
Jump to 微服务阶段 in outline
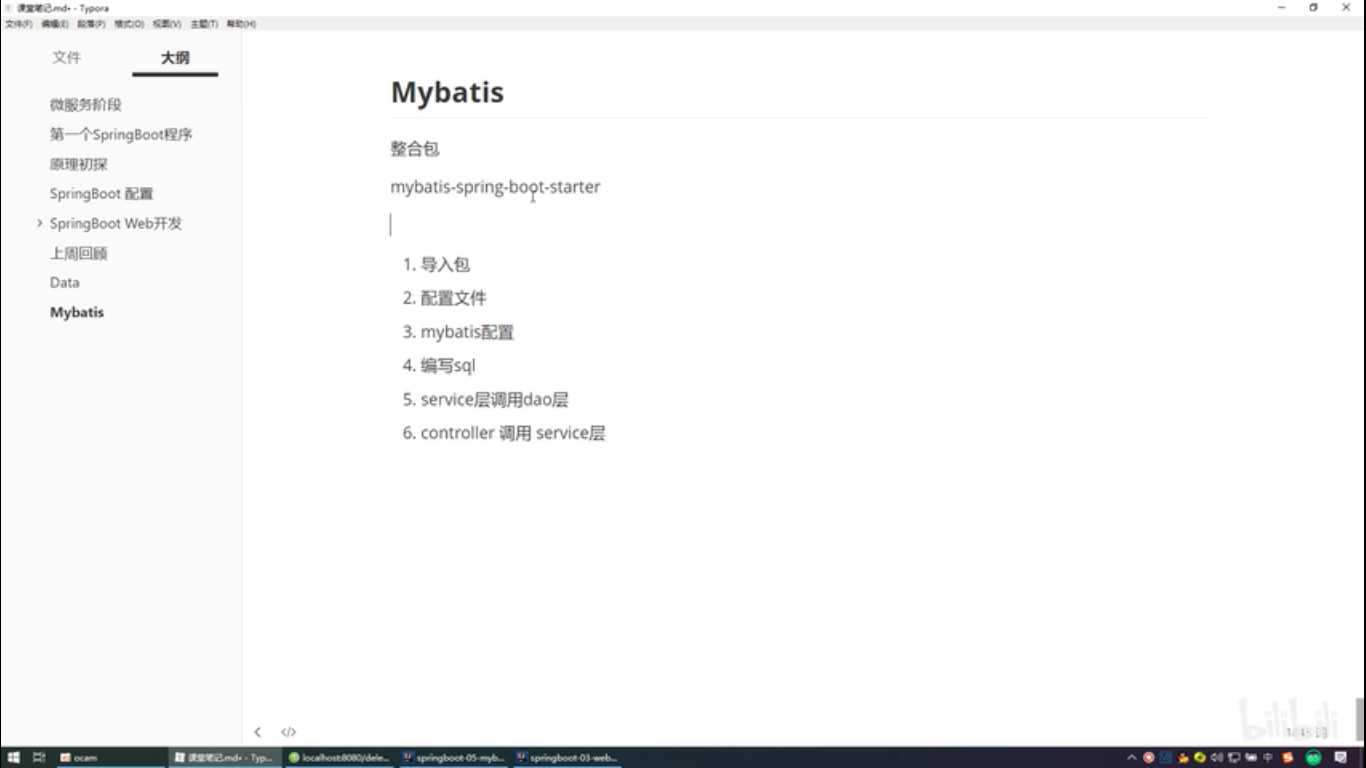tap(86, 105)
